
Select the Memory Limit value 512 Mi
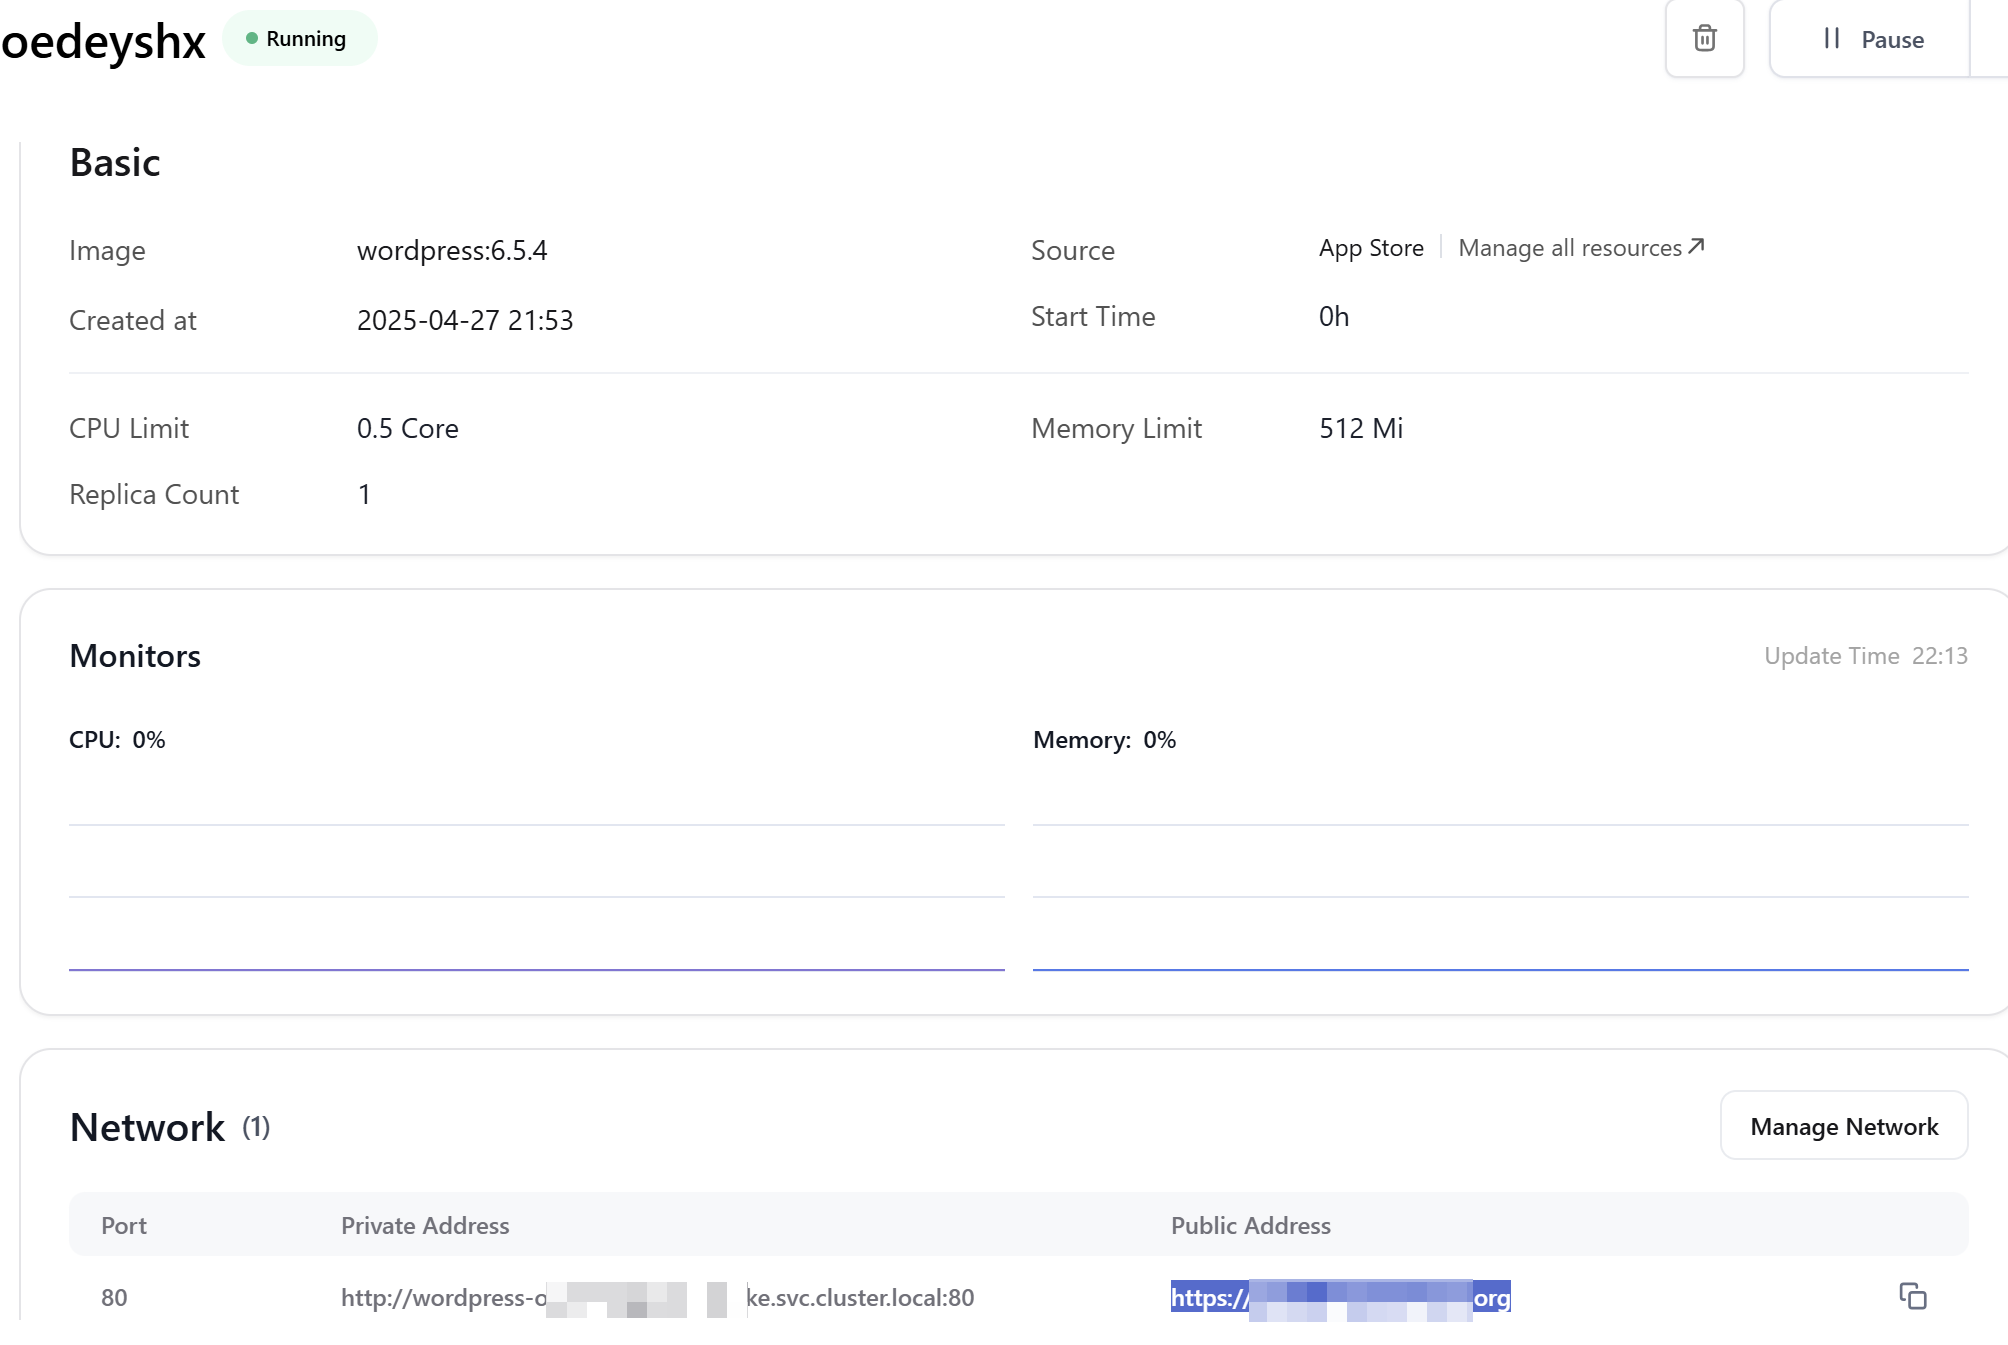(1361, 428)
